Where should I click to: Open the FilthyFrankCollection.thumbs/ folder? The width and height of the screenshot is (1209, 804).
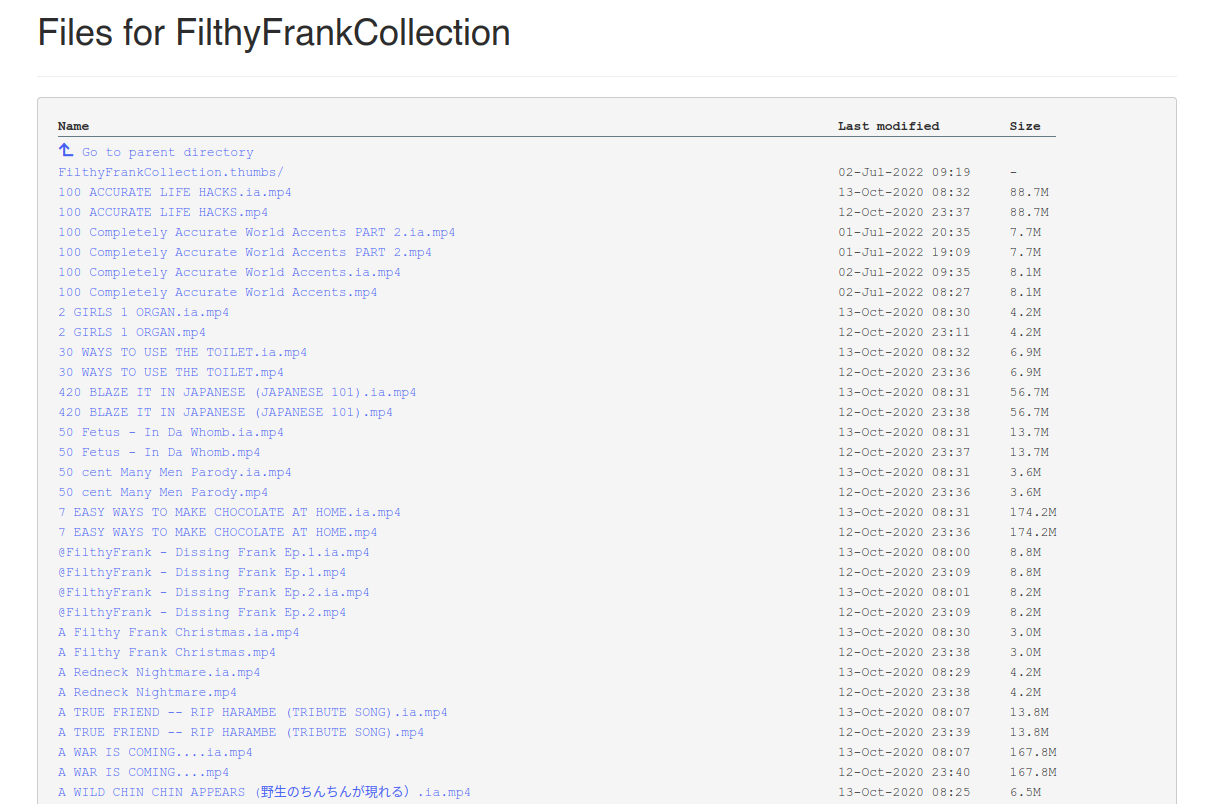(x=170, y=172)
